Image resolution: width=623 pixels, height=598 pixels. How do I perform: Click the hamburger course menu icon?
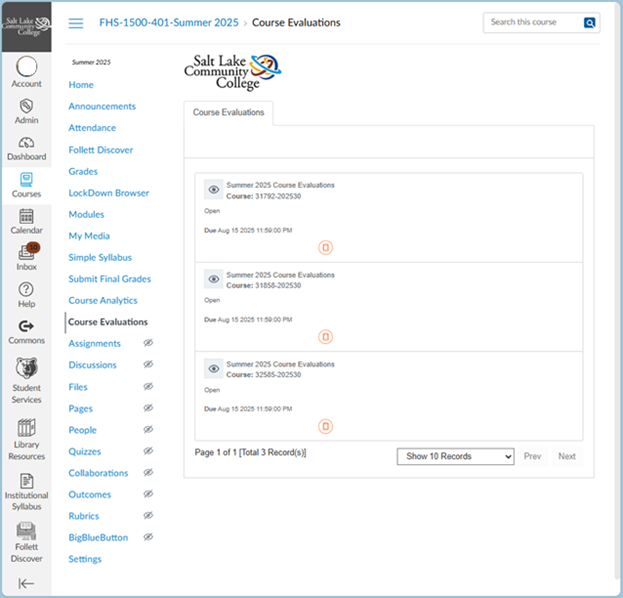[76, 23]
